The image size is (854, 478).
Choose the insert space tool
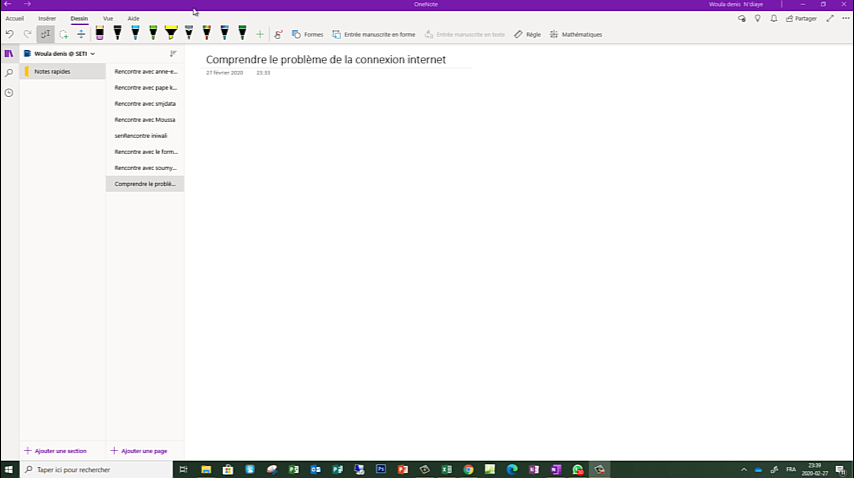point(81,34)
